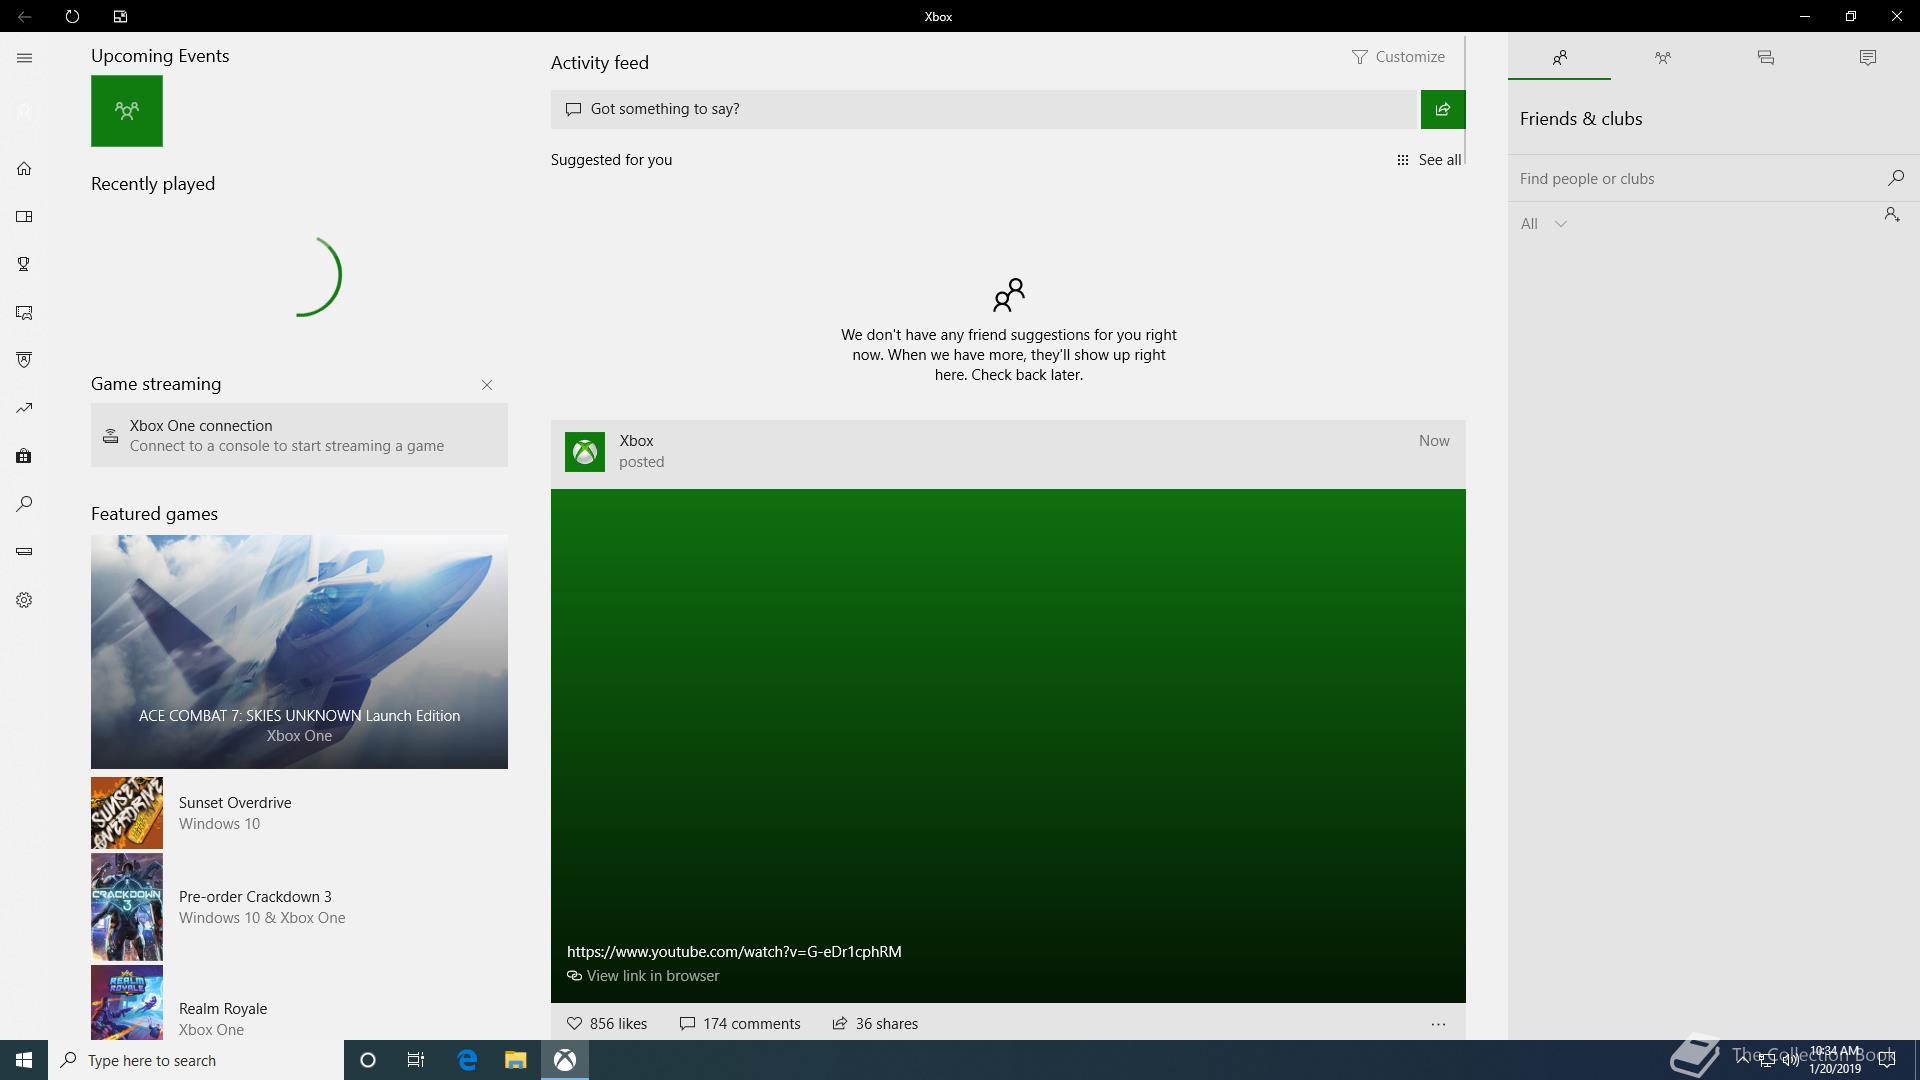1920x1080 pixels.
Task: Open the hamburger navigation menu
Action: (x=25, y=58)
